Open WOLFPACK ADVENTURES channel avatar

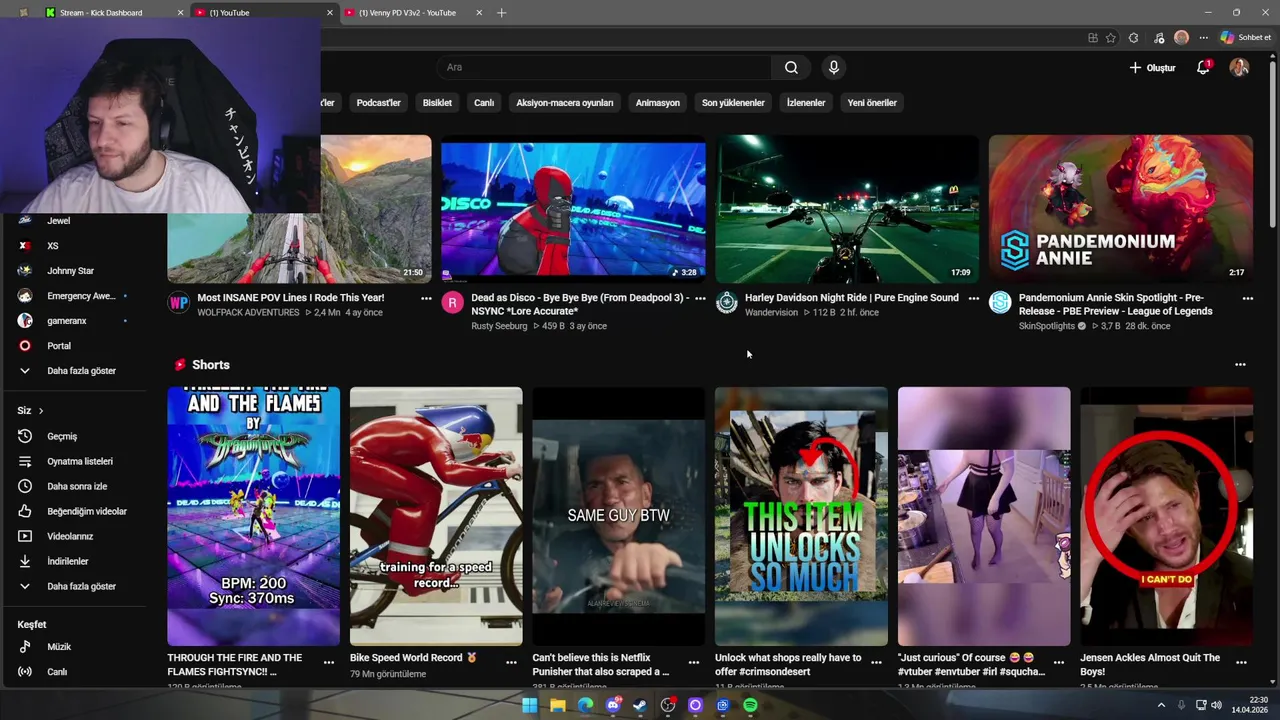click(179, 303)
